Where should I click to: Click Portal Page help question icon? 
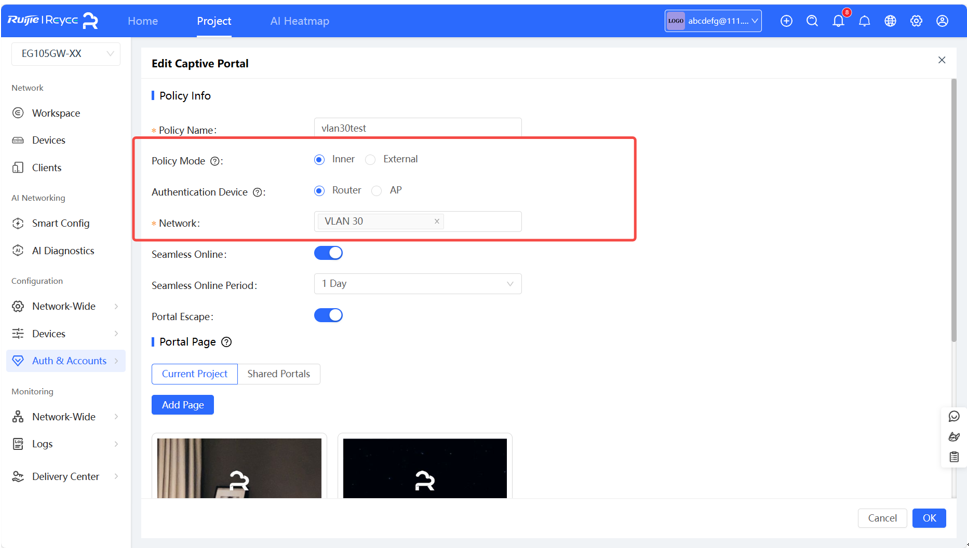(x=226, y=342)
